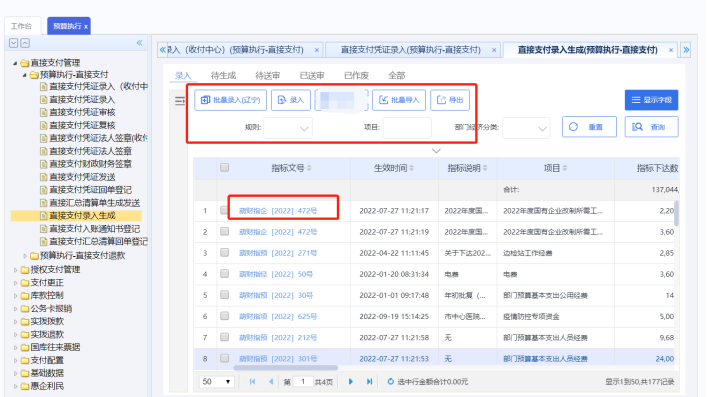Viewport: 707px width, 397px height.
Task: Tick the checkbox for row 7
Action: click(225, 337)
